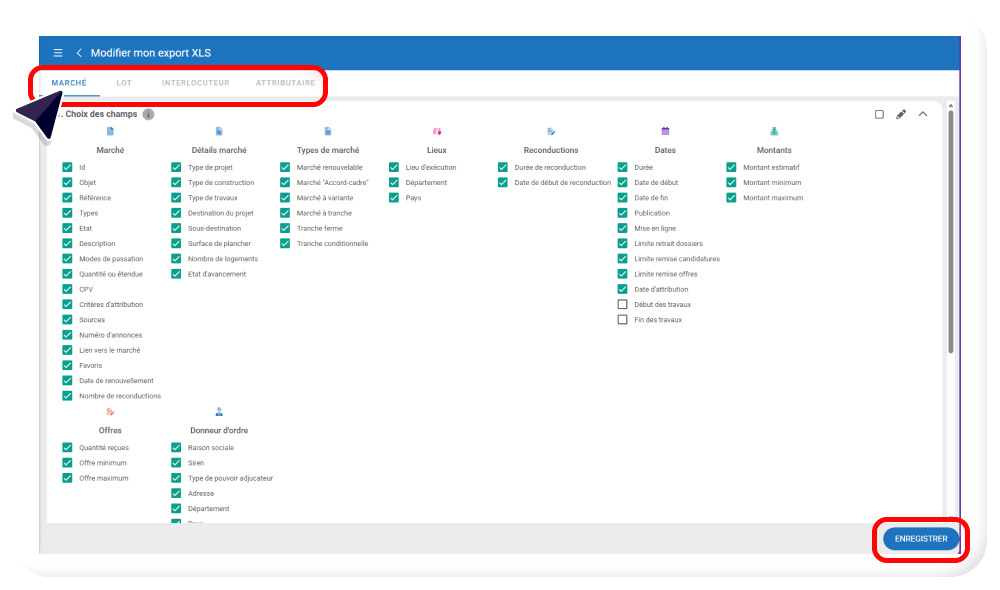Screen dimensions: 1000x590
Task: Toggle the select-all checkbox in panel header
Action: 879,114
